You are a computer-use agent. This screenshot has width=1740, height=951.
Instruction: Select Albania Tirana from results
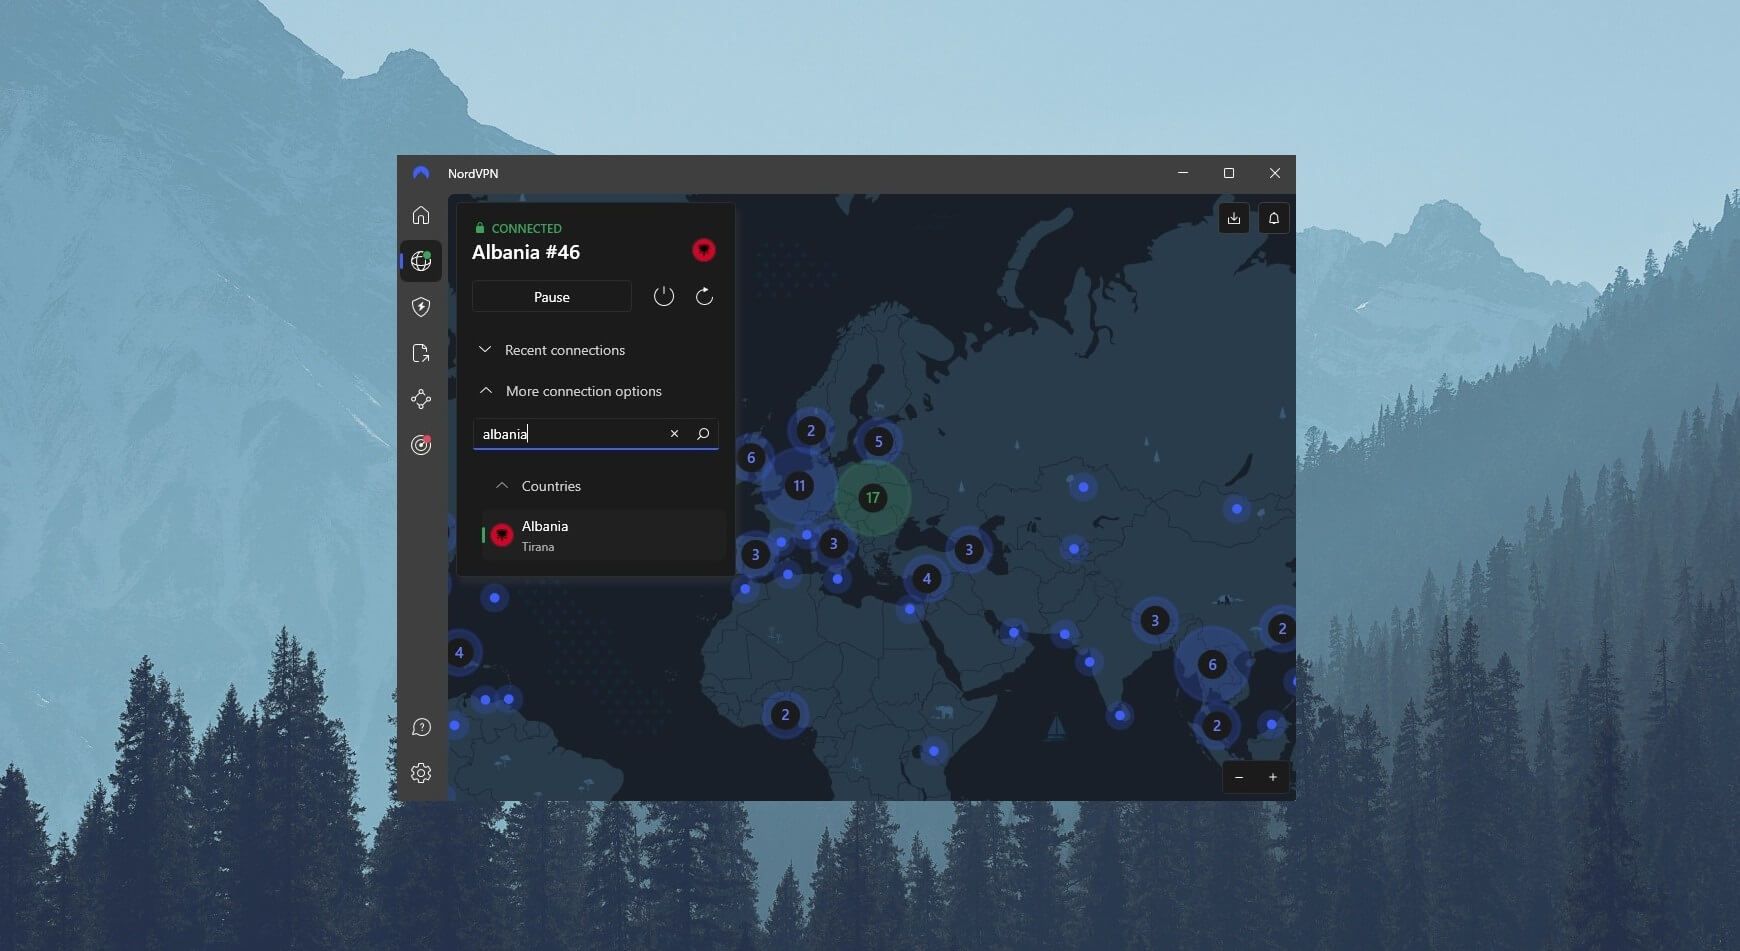pyautogui.click(x=604, y=536)
